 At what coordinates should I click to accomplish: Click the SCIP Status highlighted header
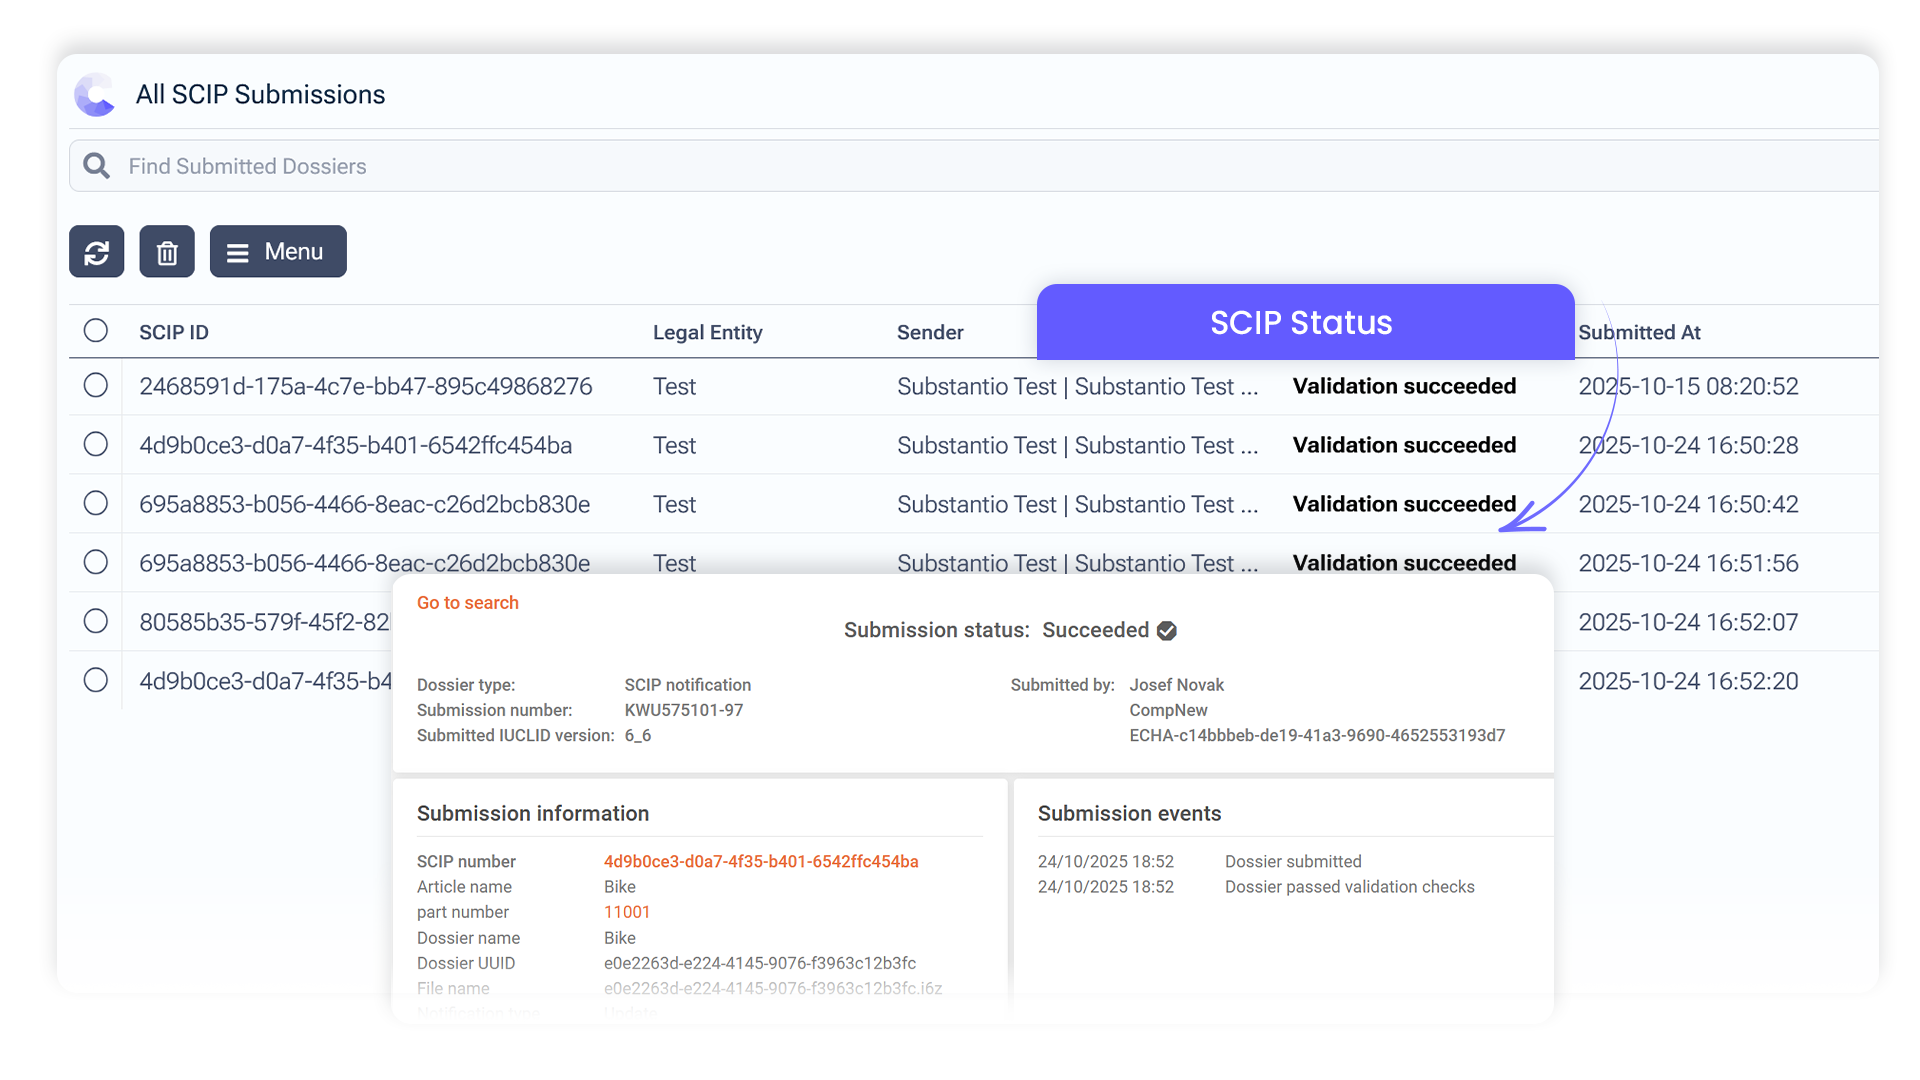pyautogui.click(x=1300, y=323)
